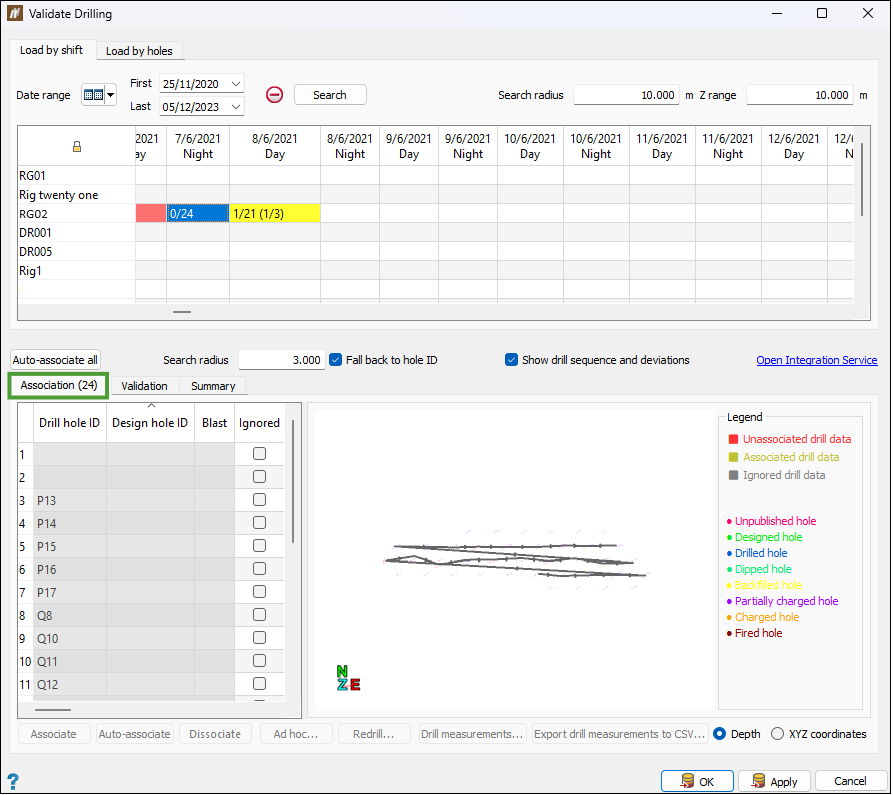Screen dimensions: 893x795
Task: Uncheck Show drill sequence and deviations
Action: [512, 360]
